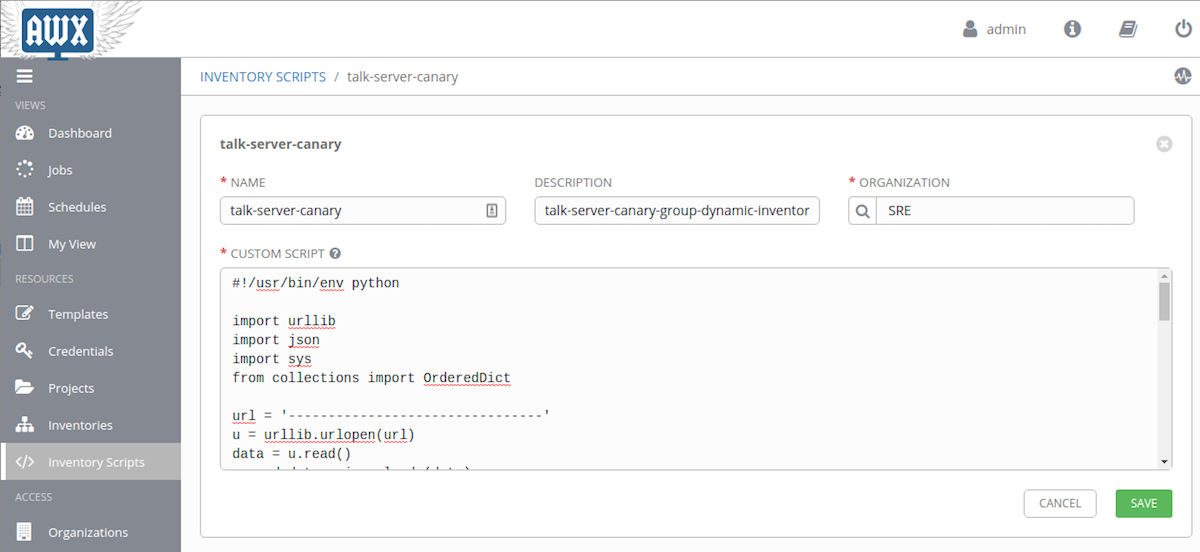Select Inventory Scripts in the sidebar
Viewport: 1200px width, 552px height.
[x=90, y=462]
